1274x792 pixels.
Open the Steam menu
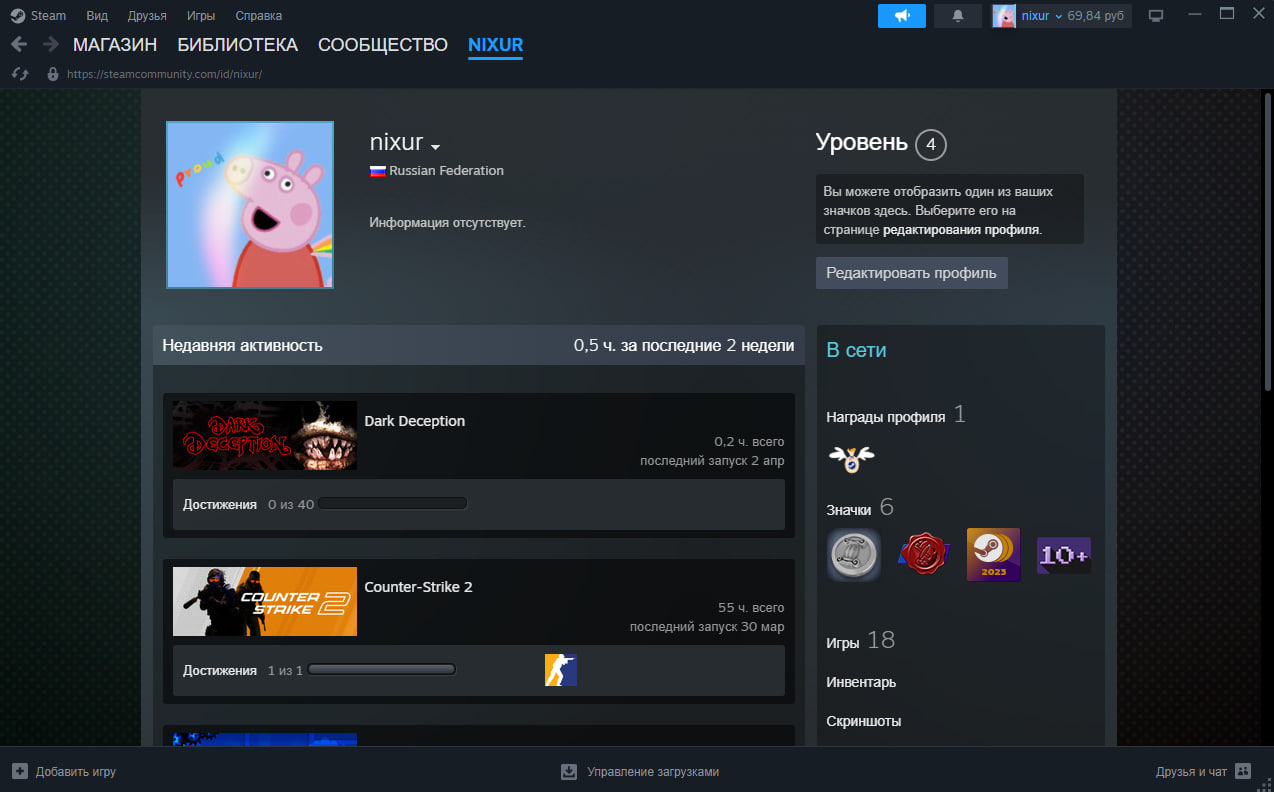coord(48,16)
